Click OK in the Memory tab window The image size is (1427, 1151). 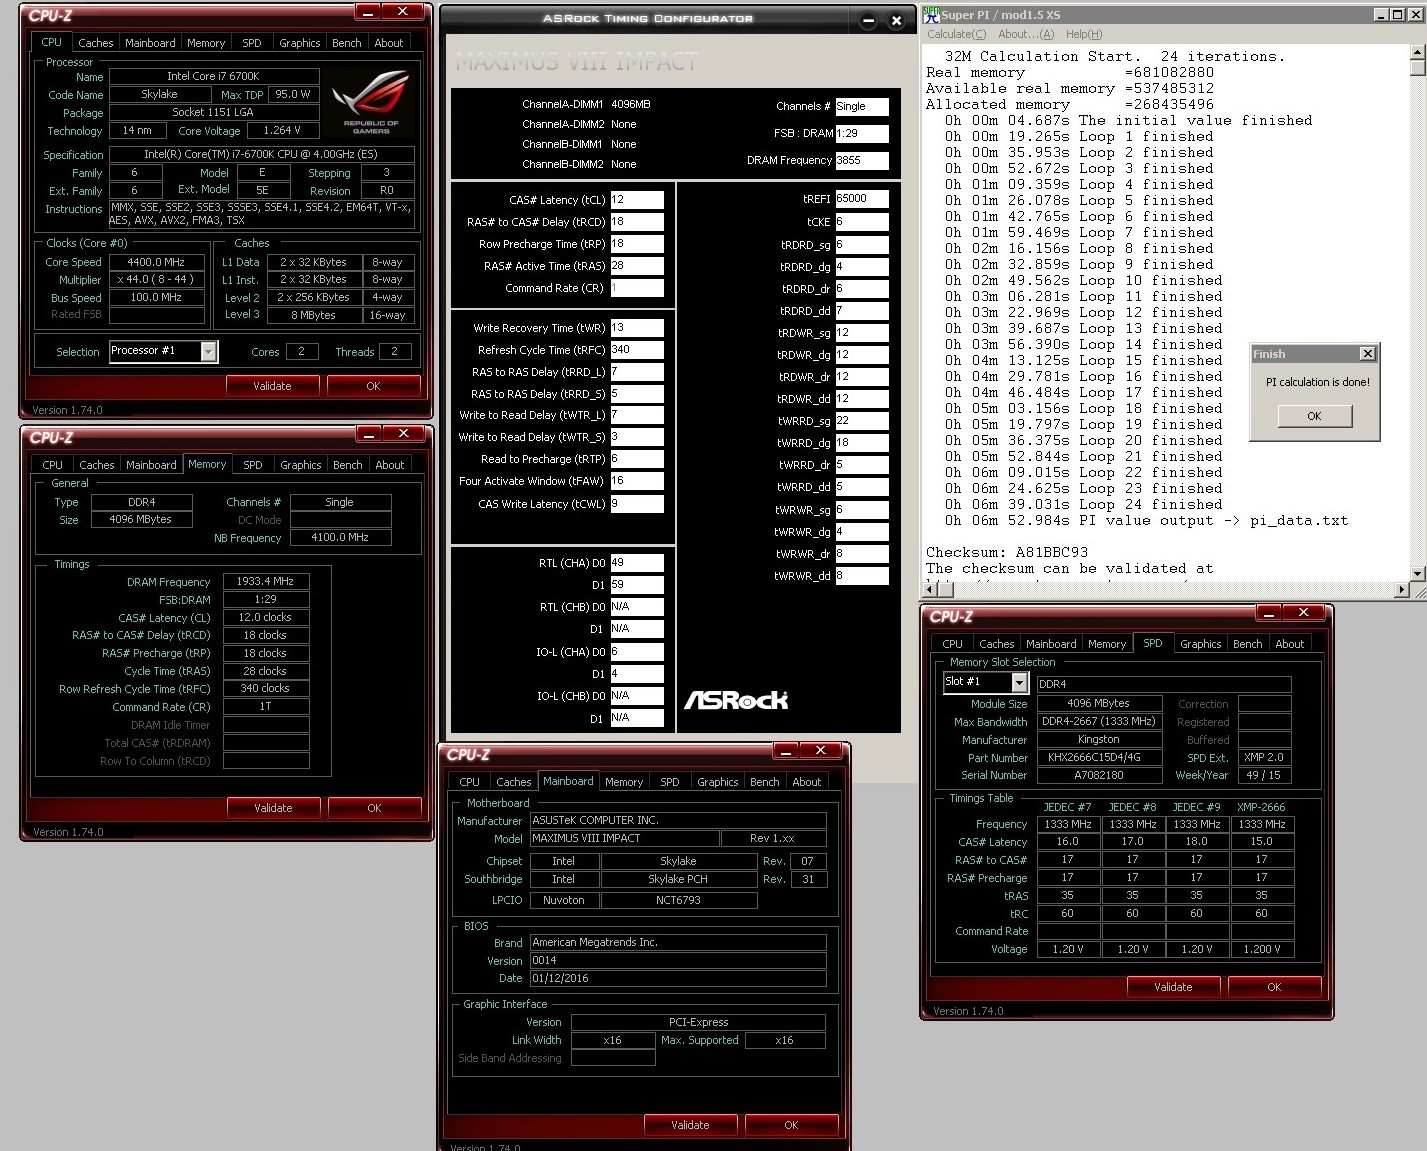point(374,808)
